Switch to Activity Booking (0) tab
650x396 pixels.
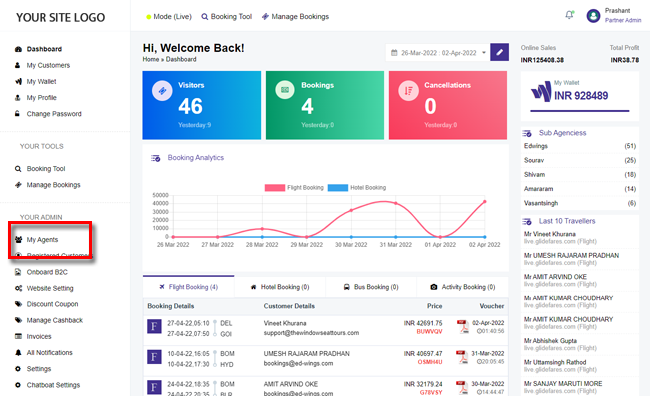pyautogui.click(x=463, y=287)
